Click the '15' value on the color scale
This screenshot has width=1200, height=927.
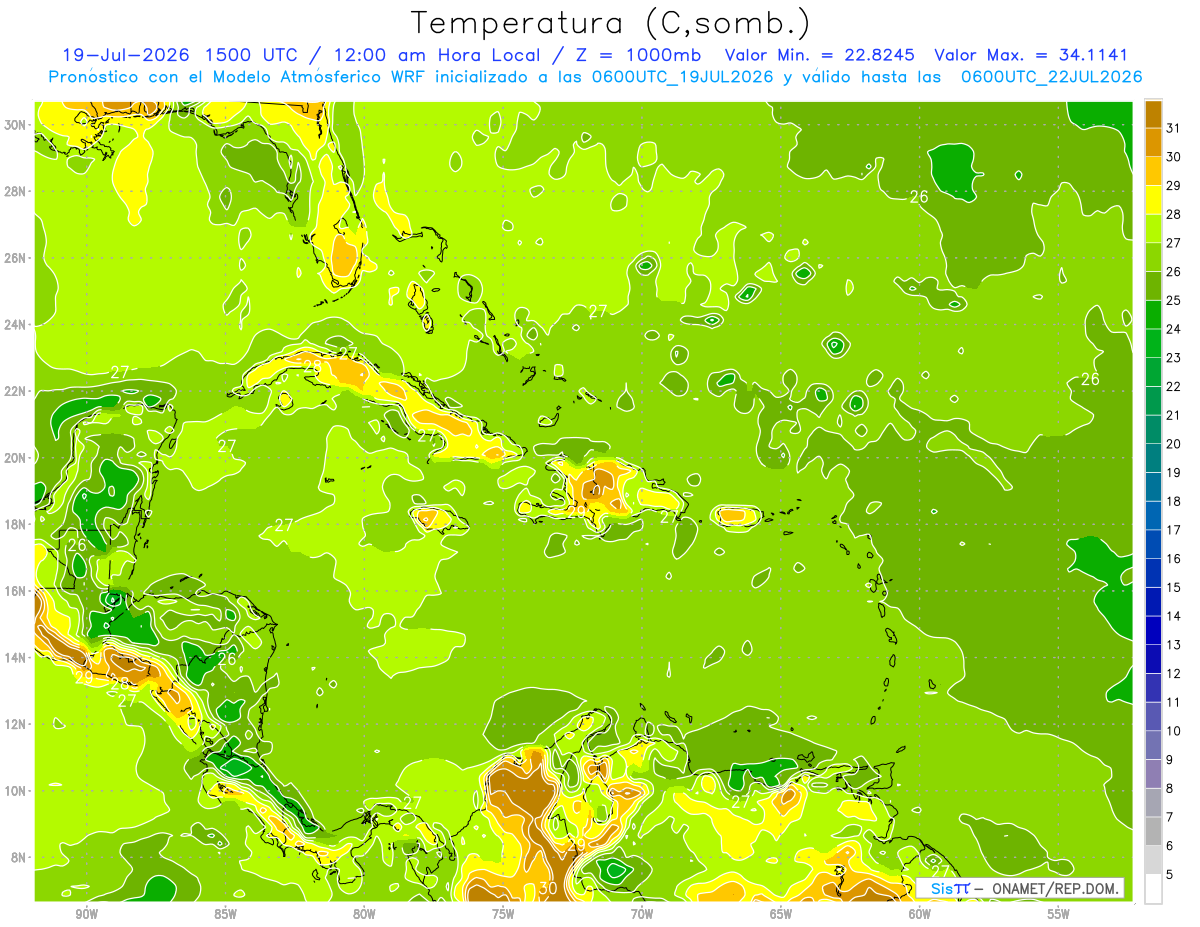pos(1174,587)
